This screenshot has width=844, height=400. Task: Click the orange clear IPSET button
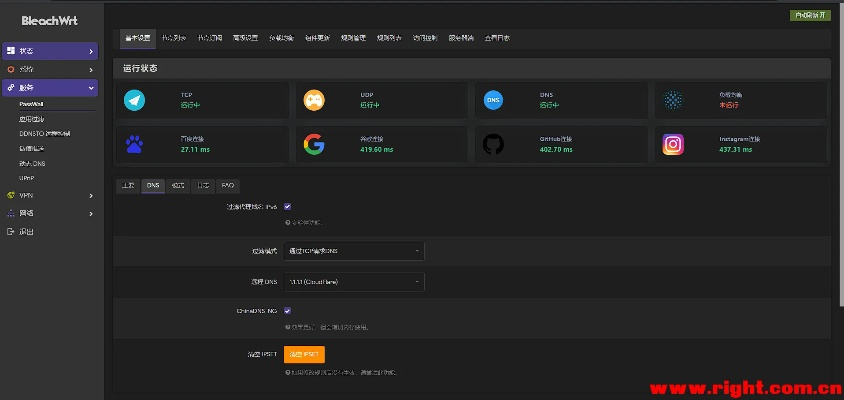tap(304, 354)
